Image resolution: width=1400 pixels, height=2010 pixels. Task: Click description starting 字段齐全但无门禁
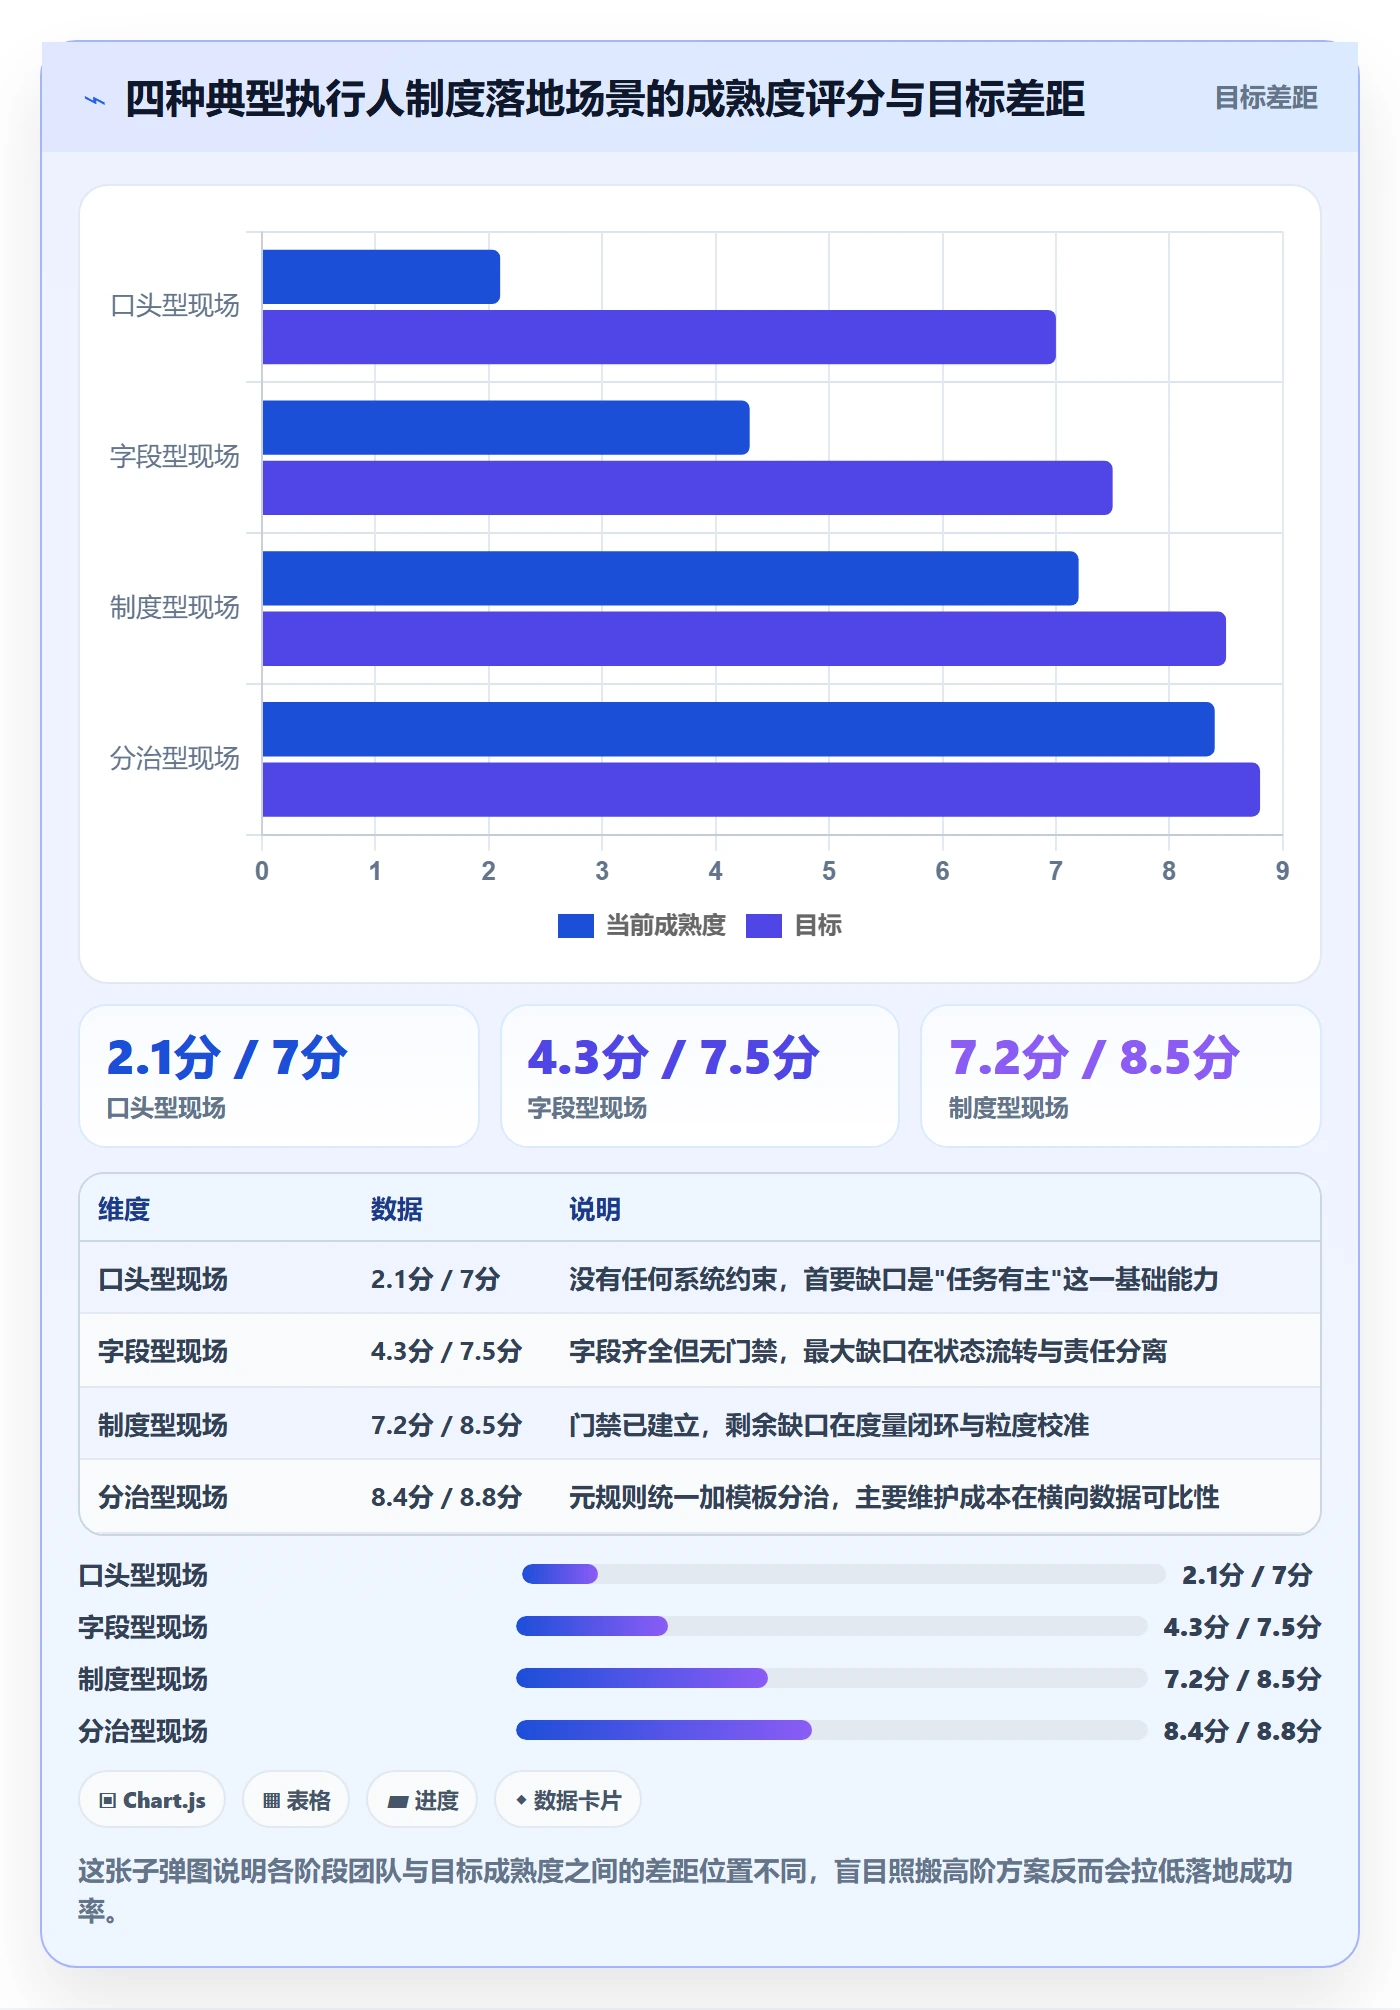coord(868,1351)
